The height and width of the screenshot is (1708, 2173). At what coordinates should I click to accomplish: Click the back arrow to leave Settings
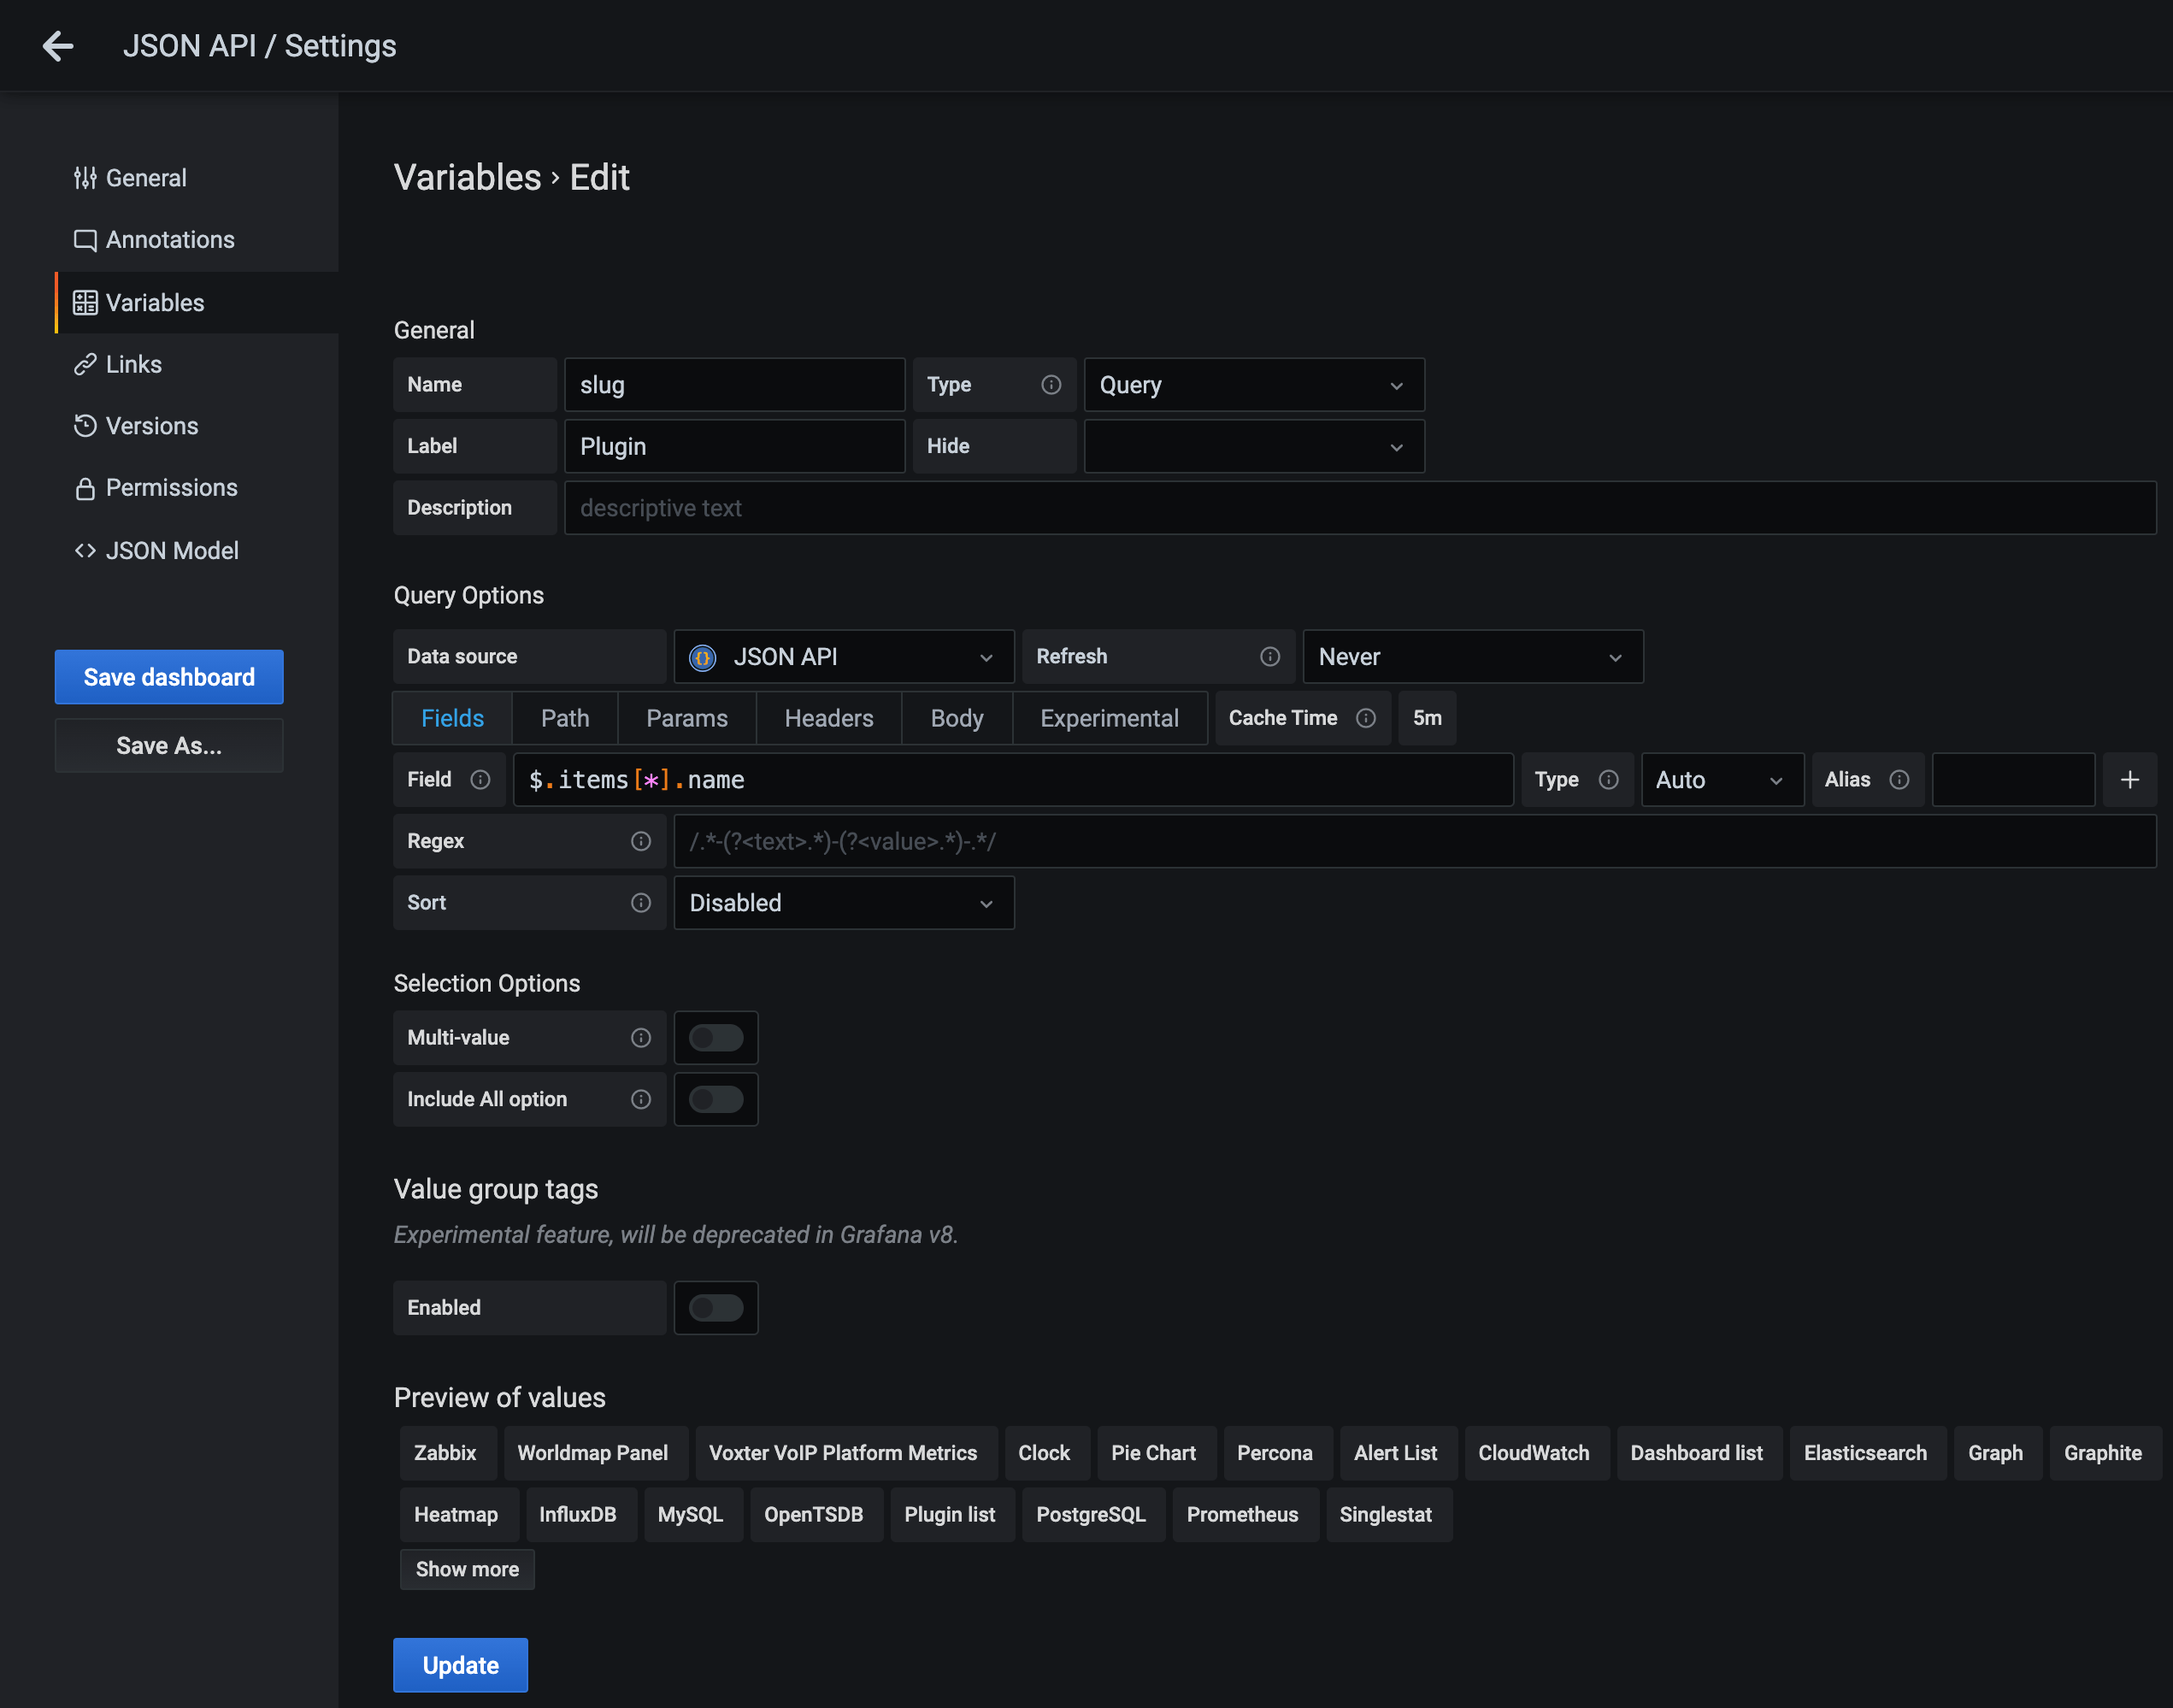tap(58, 46)
